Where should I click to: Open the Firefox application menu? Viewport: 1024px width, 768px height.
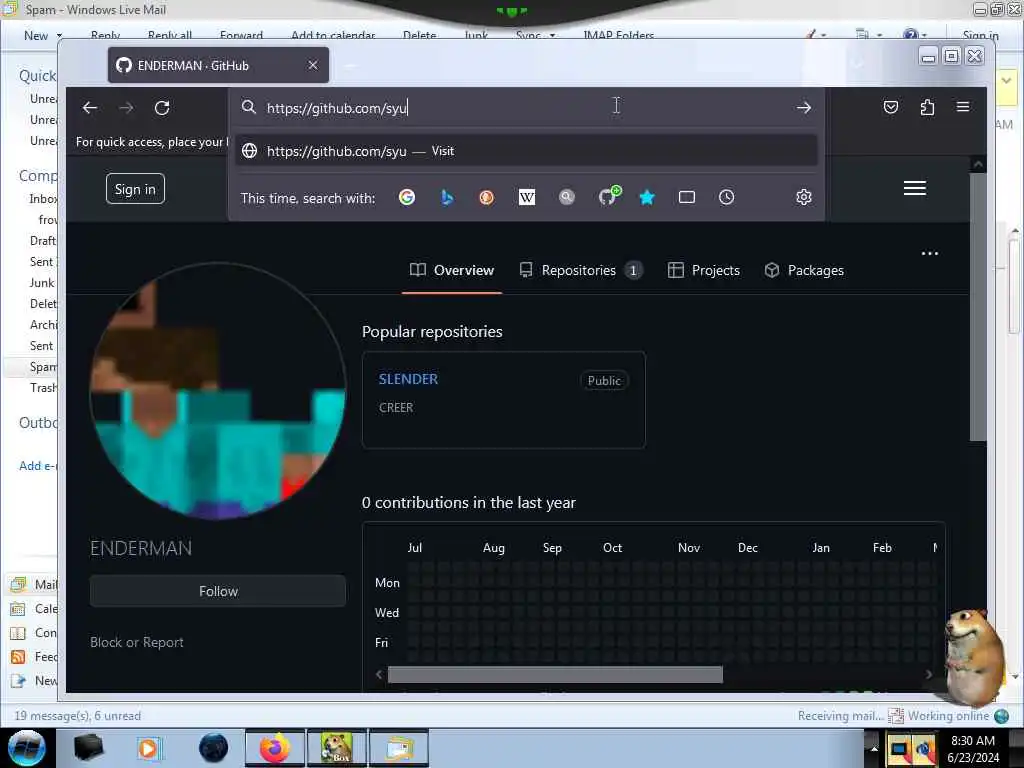click(x=963, y=106)
